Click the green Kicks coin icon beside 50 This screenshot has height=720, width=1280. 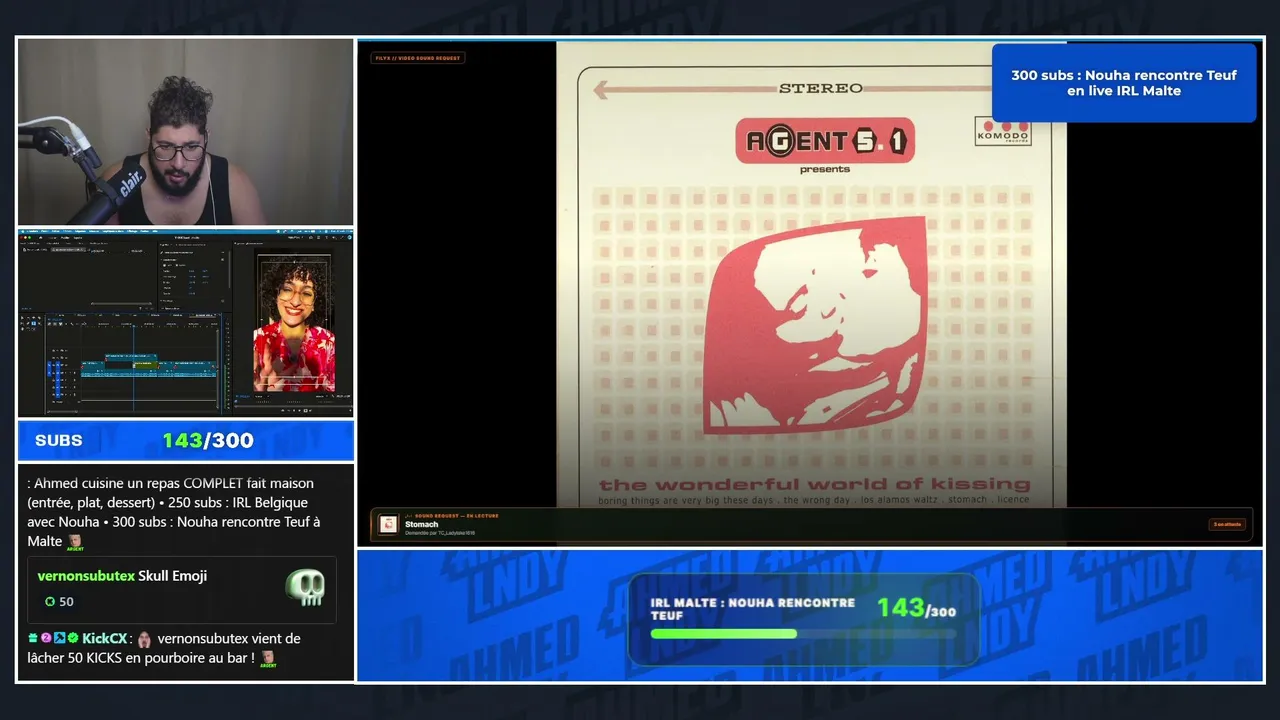pyautogui.click(x=50, y=601)
